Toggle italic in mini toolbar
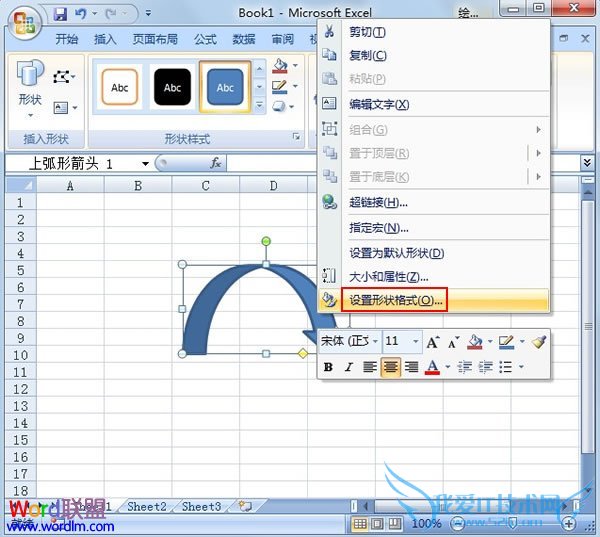Image resolution: width=600 pixels, height=537 pixels. (349, 367)
